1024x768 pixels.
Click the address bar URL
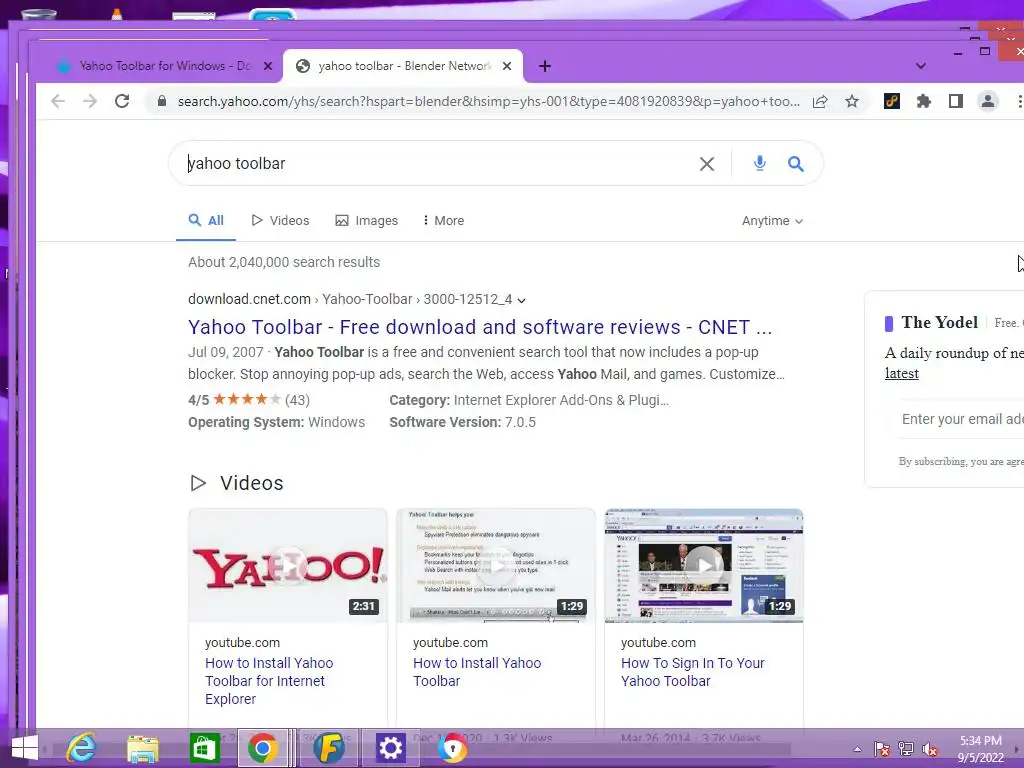(488, 101)
